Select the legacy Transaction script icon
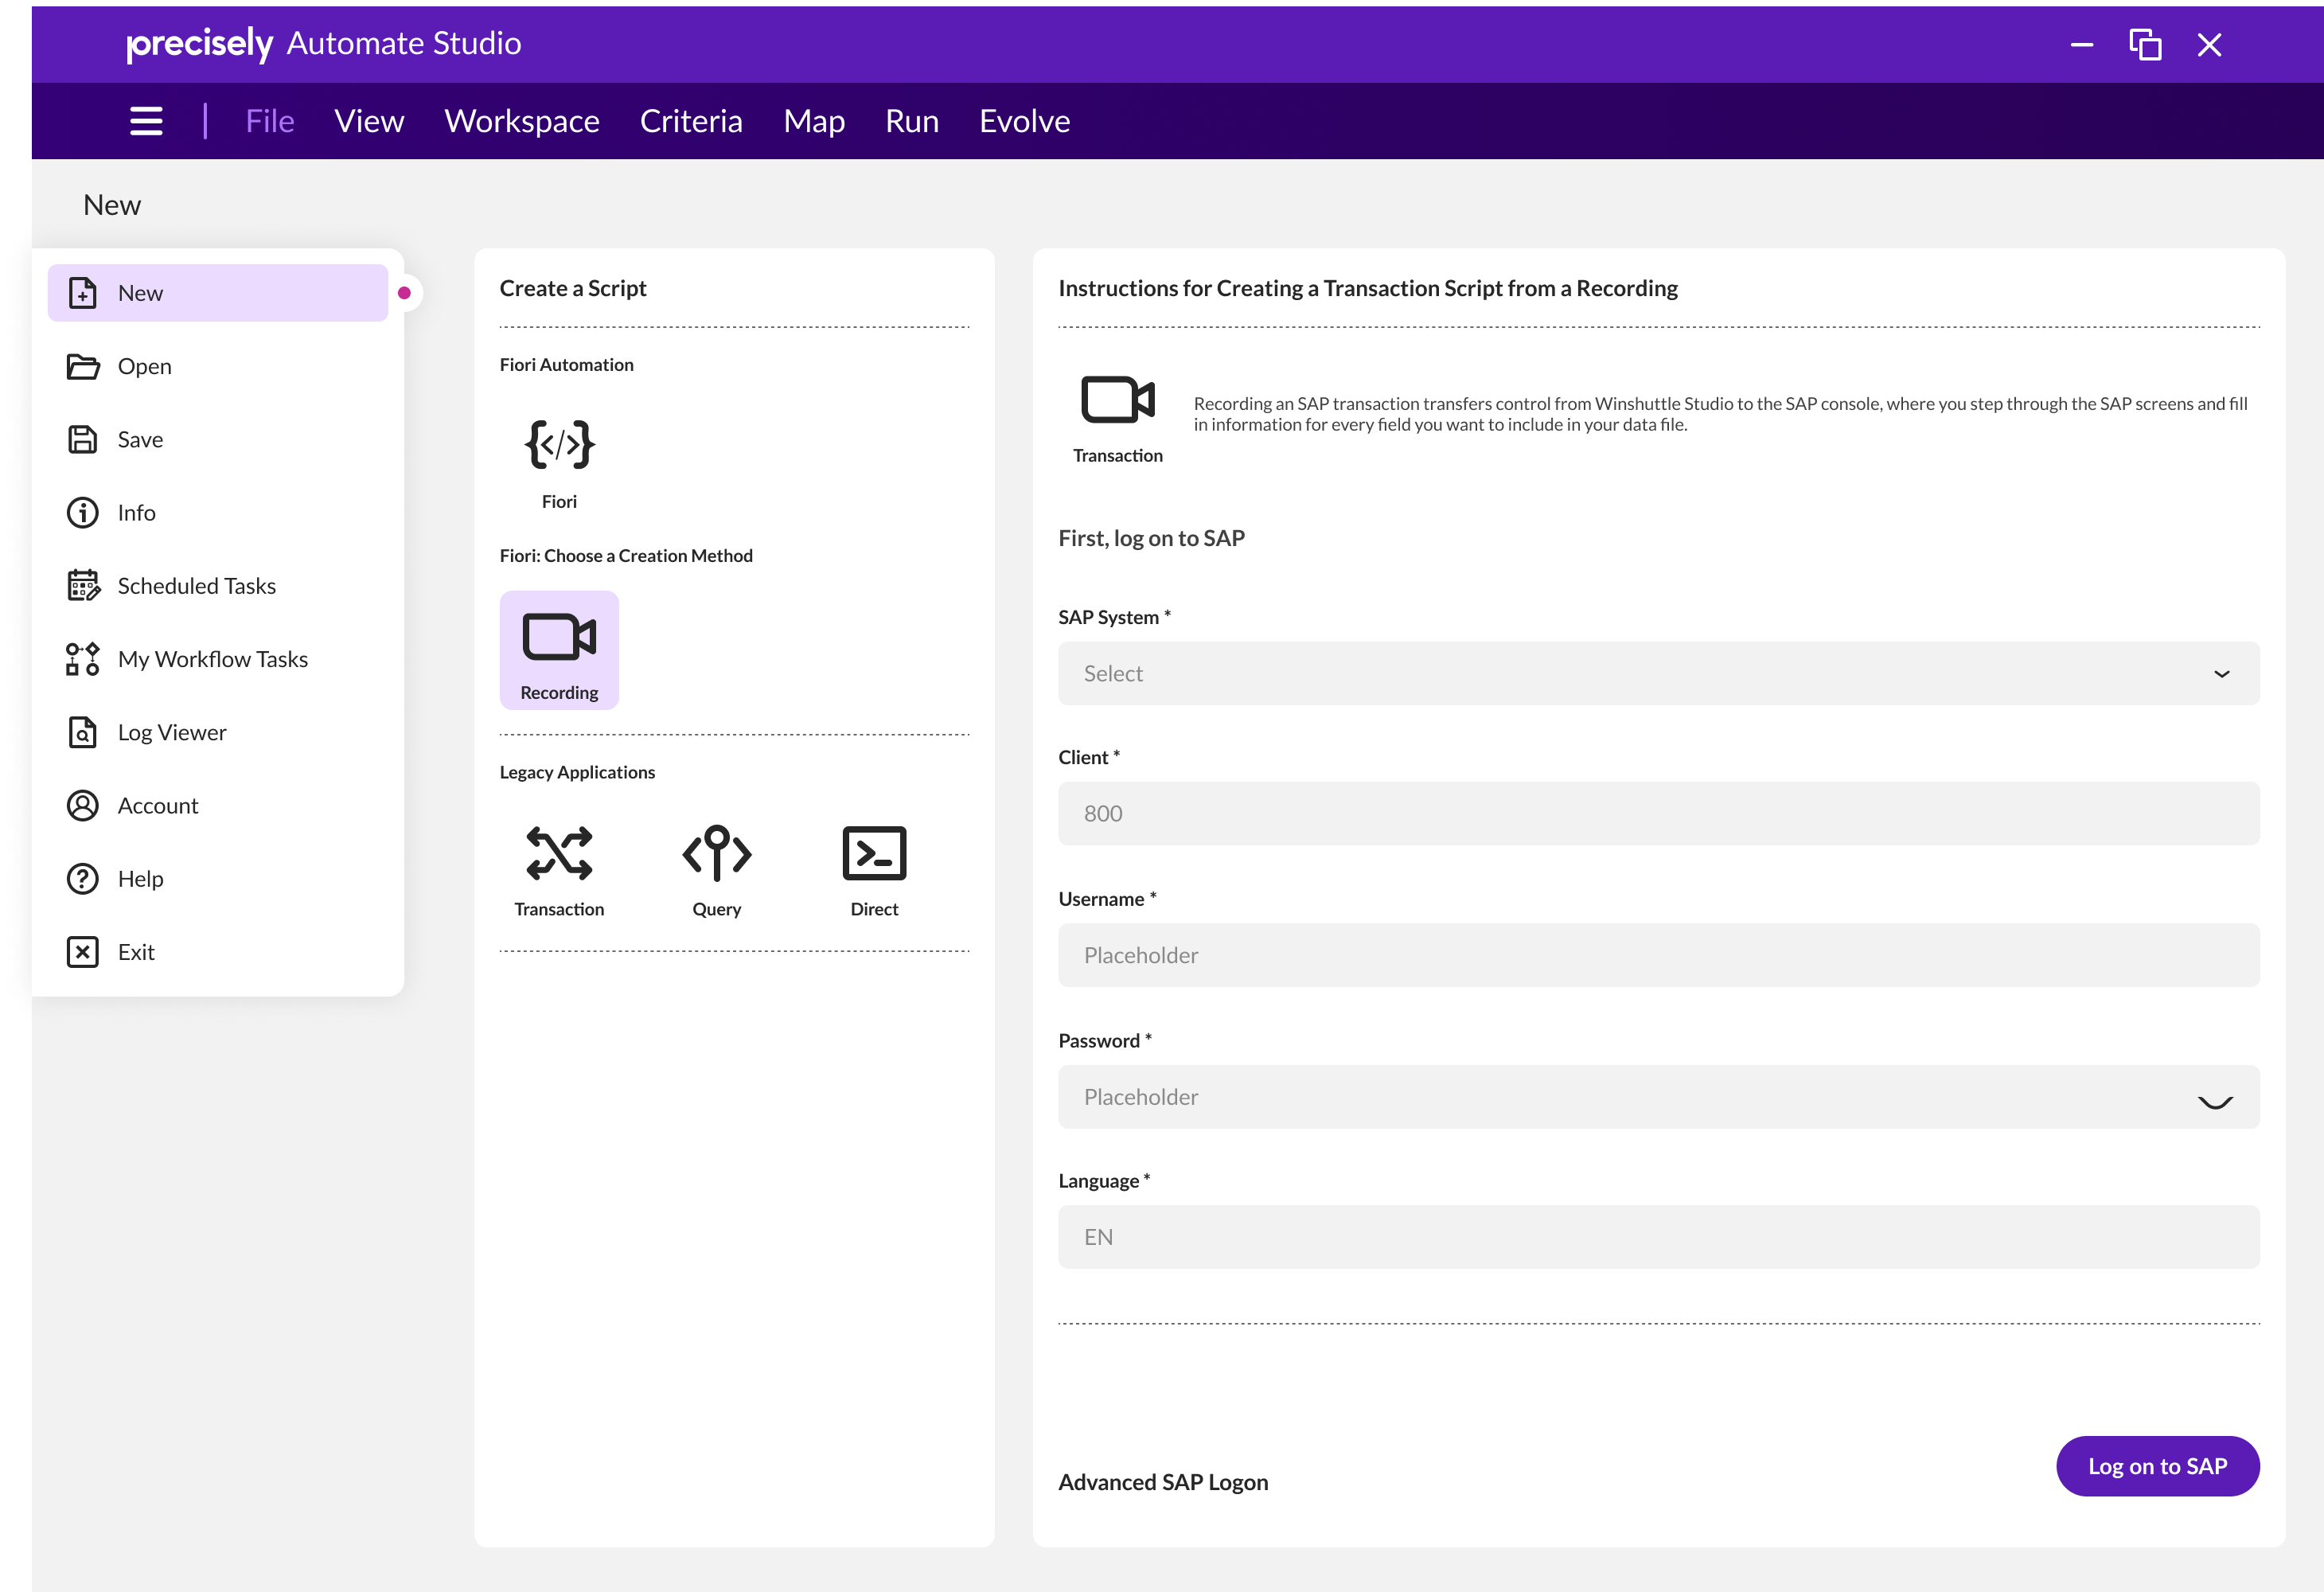The image size is (2324, 1592). [x=559, y=853]
